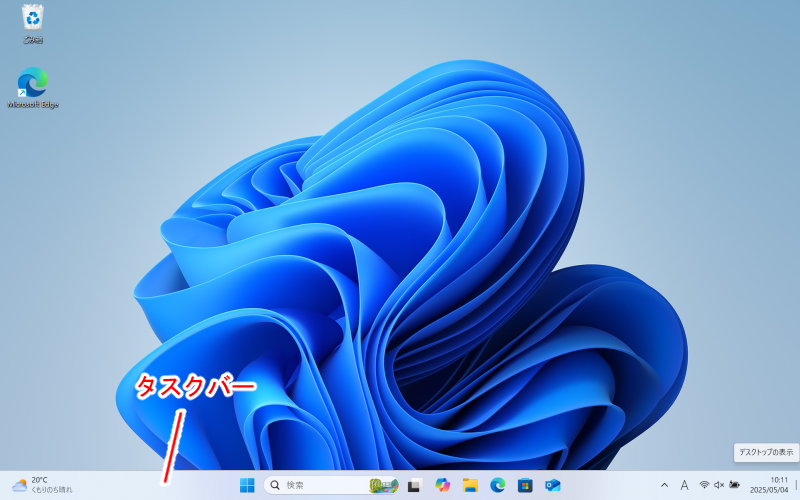800x500 pixels.
Task: Open Task View from the taskbar
Action: pos(414,485)
